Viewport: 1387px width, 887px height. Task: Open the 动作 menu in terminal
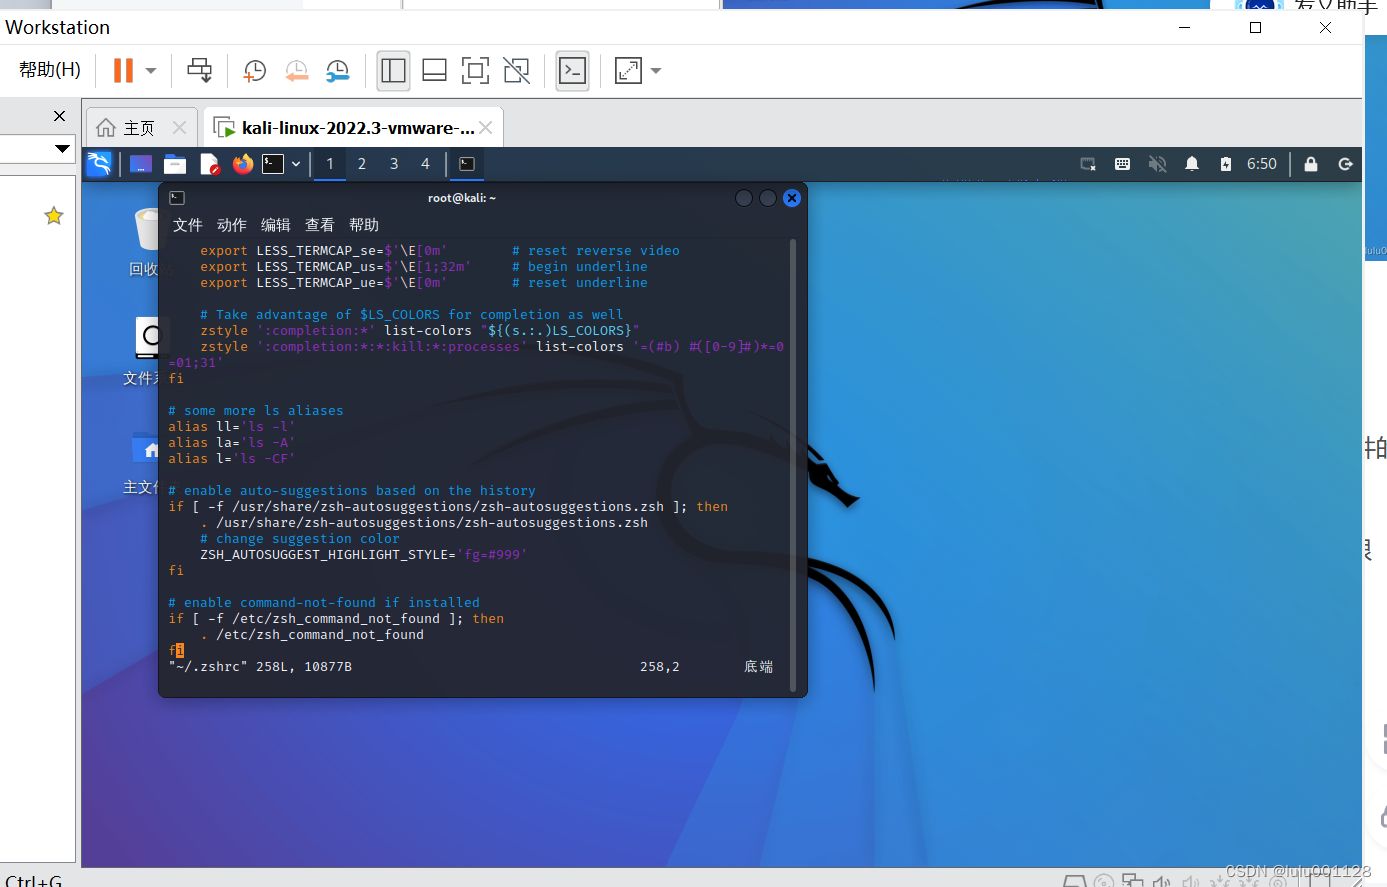pos(232,225)
